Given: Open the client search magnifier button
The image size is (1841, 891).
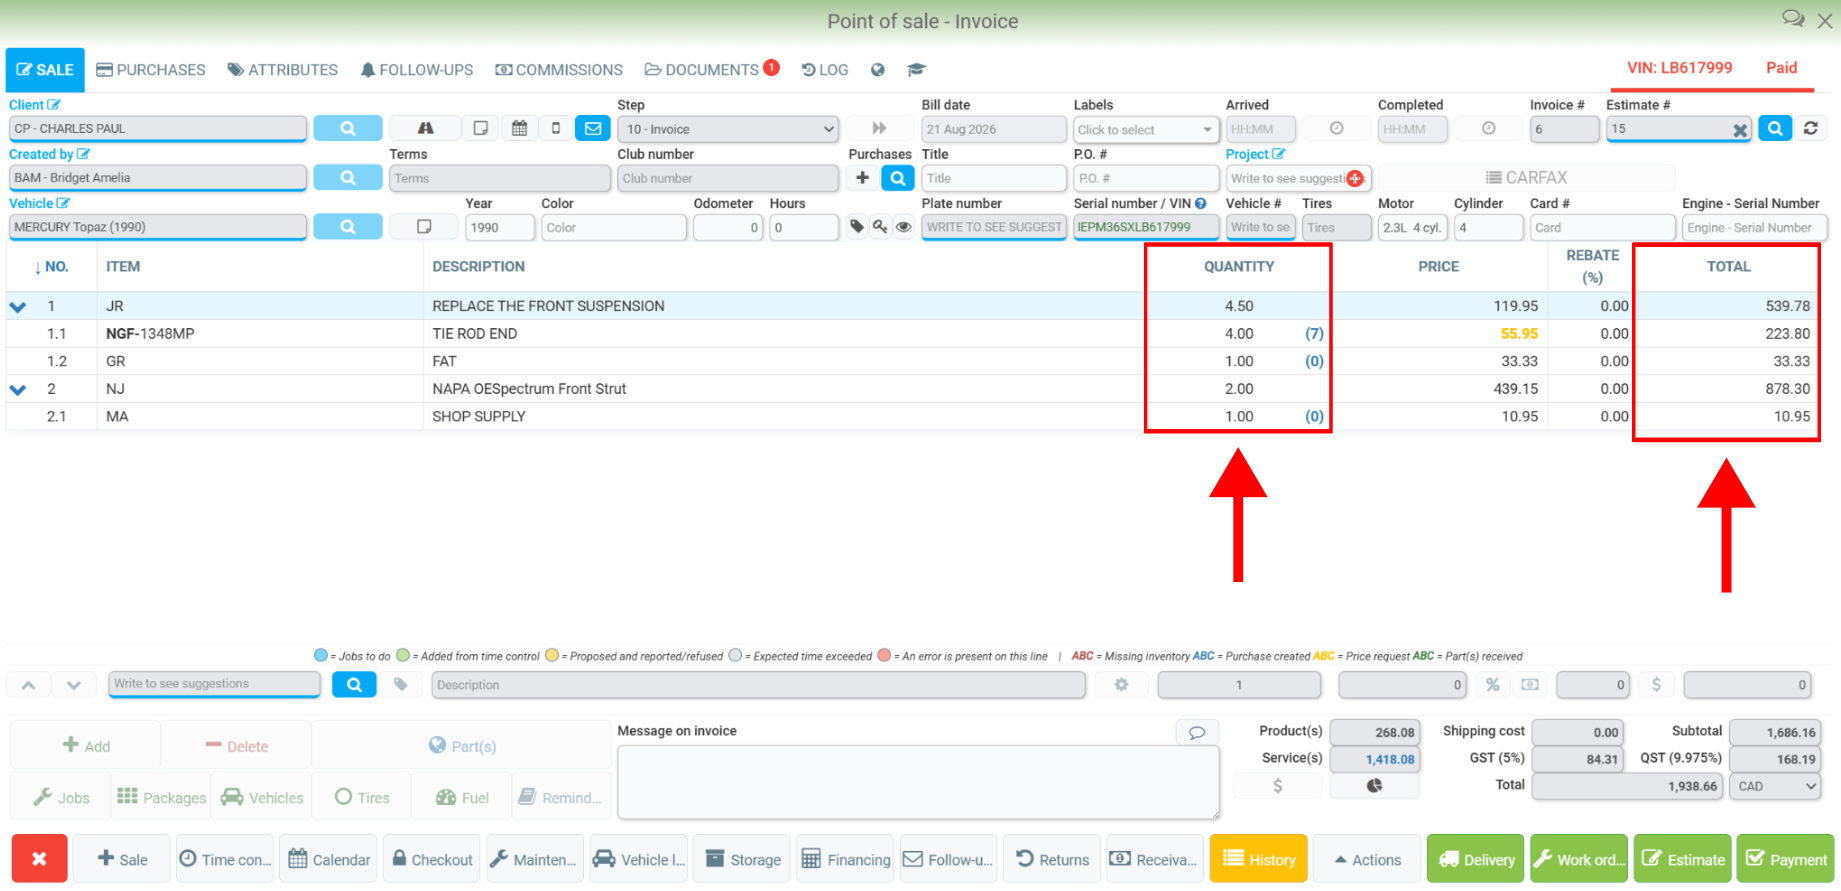Looking at the screenshot, I should click(x=347, y=128).
